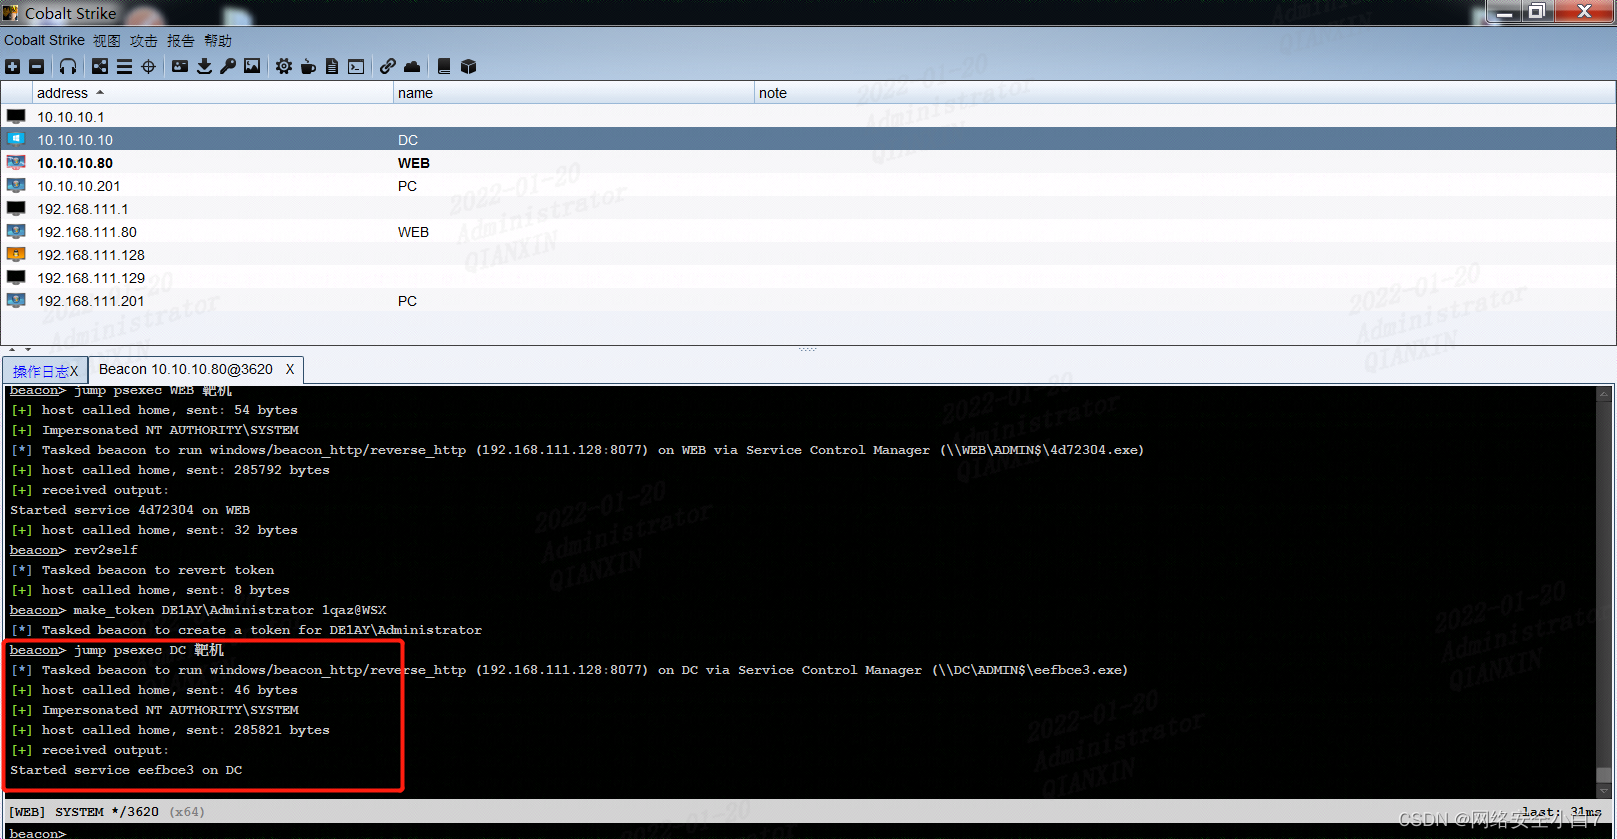Open downloaded files arrow icon
1617x839 pixels.
[204, 67]
